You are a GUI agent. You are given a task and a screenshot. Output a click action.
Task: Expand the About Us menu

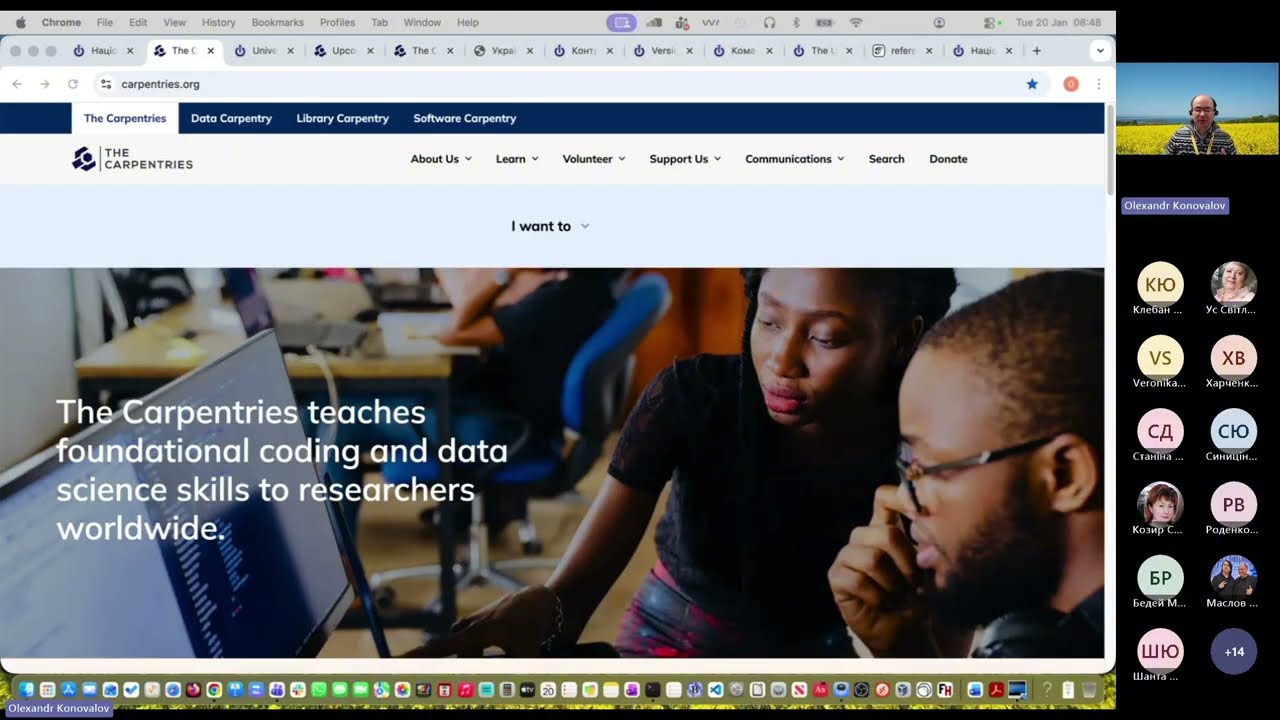[x=441, y=159]
